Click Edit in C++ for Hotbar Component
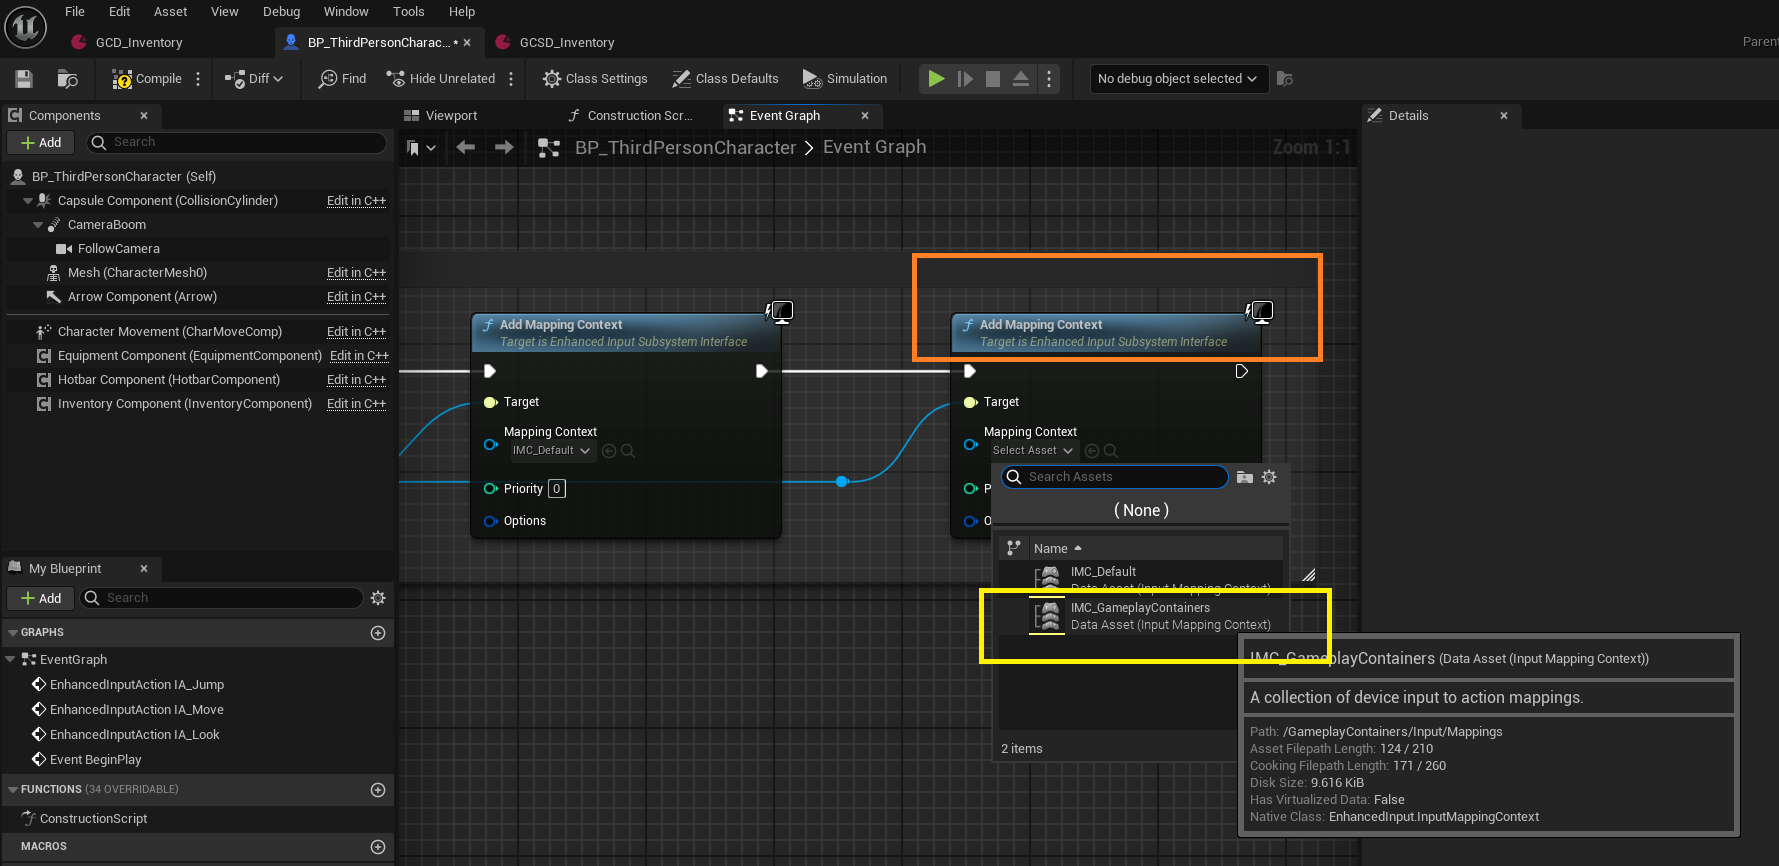The width and height of the screenshot is (1779, 866). pos(356,380)
